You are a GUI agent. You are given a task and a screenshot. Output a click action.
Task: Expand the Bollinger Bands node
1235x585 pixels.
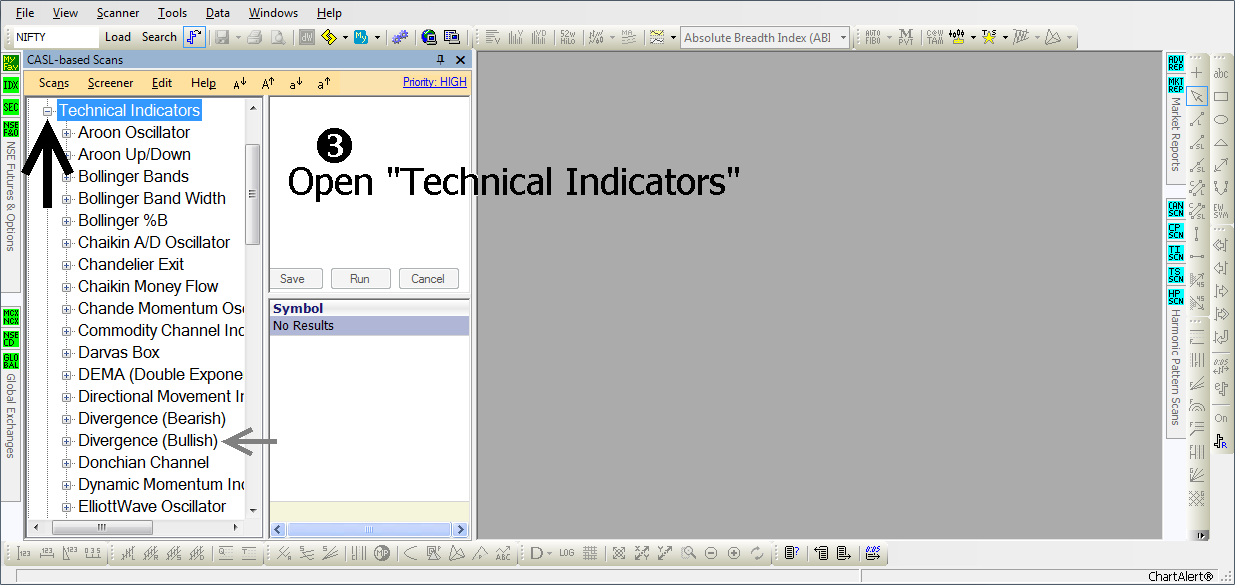click(67, 177)
